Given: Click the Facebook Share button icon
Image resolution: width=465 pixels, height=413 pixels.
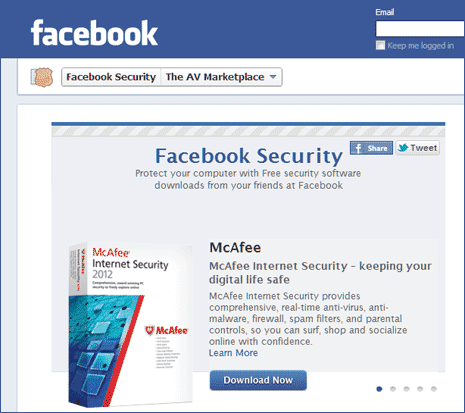Looking at the screenshot, I should pos(371,148).
